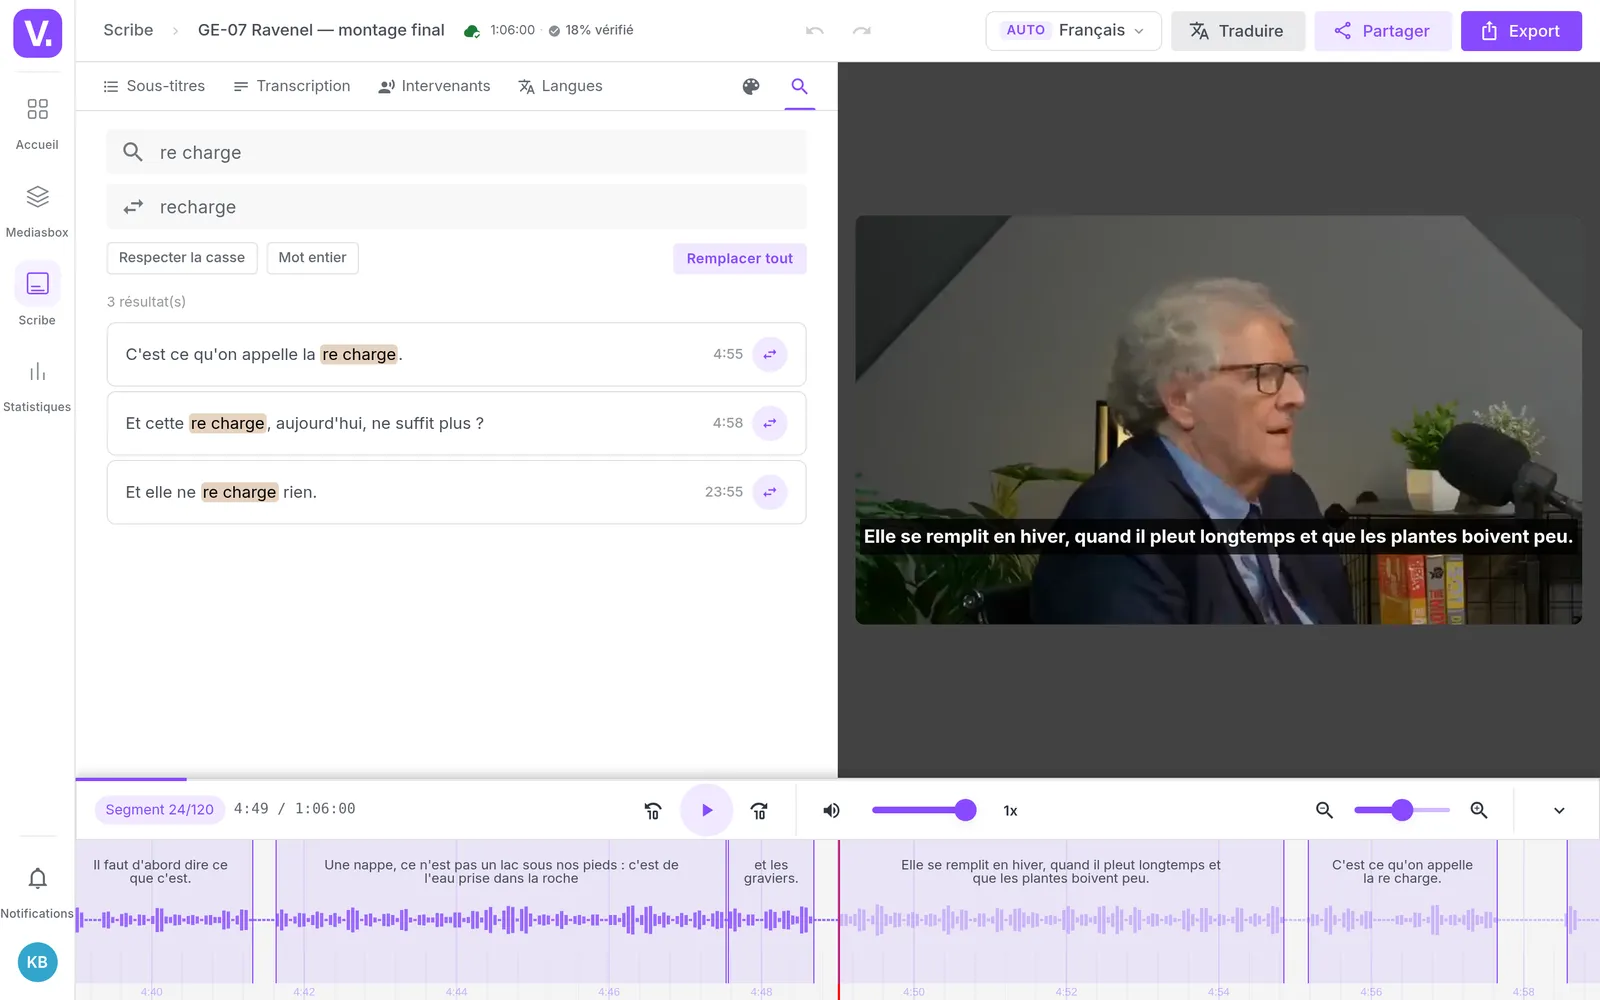Click the Scribe breadcrumb link
Screen dimensions: 1600x1000
point(128,31)
